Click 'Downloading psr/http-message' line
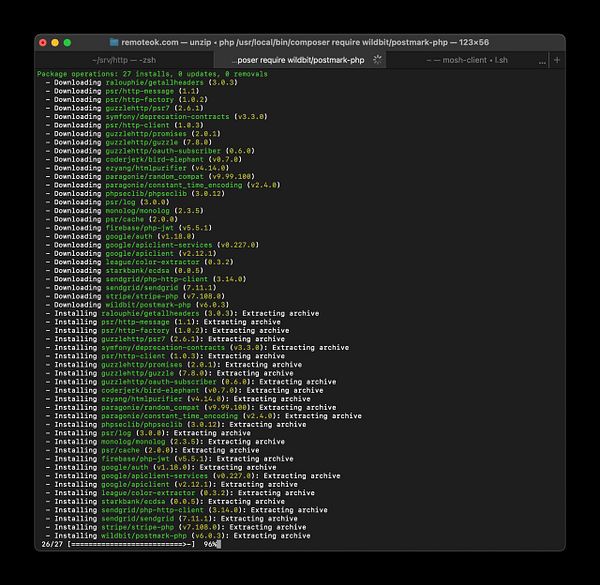This screenshot has height=585, width=600. [x=122, y=91]
